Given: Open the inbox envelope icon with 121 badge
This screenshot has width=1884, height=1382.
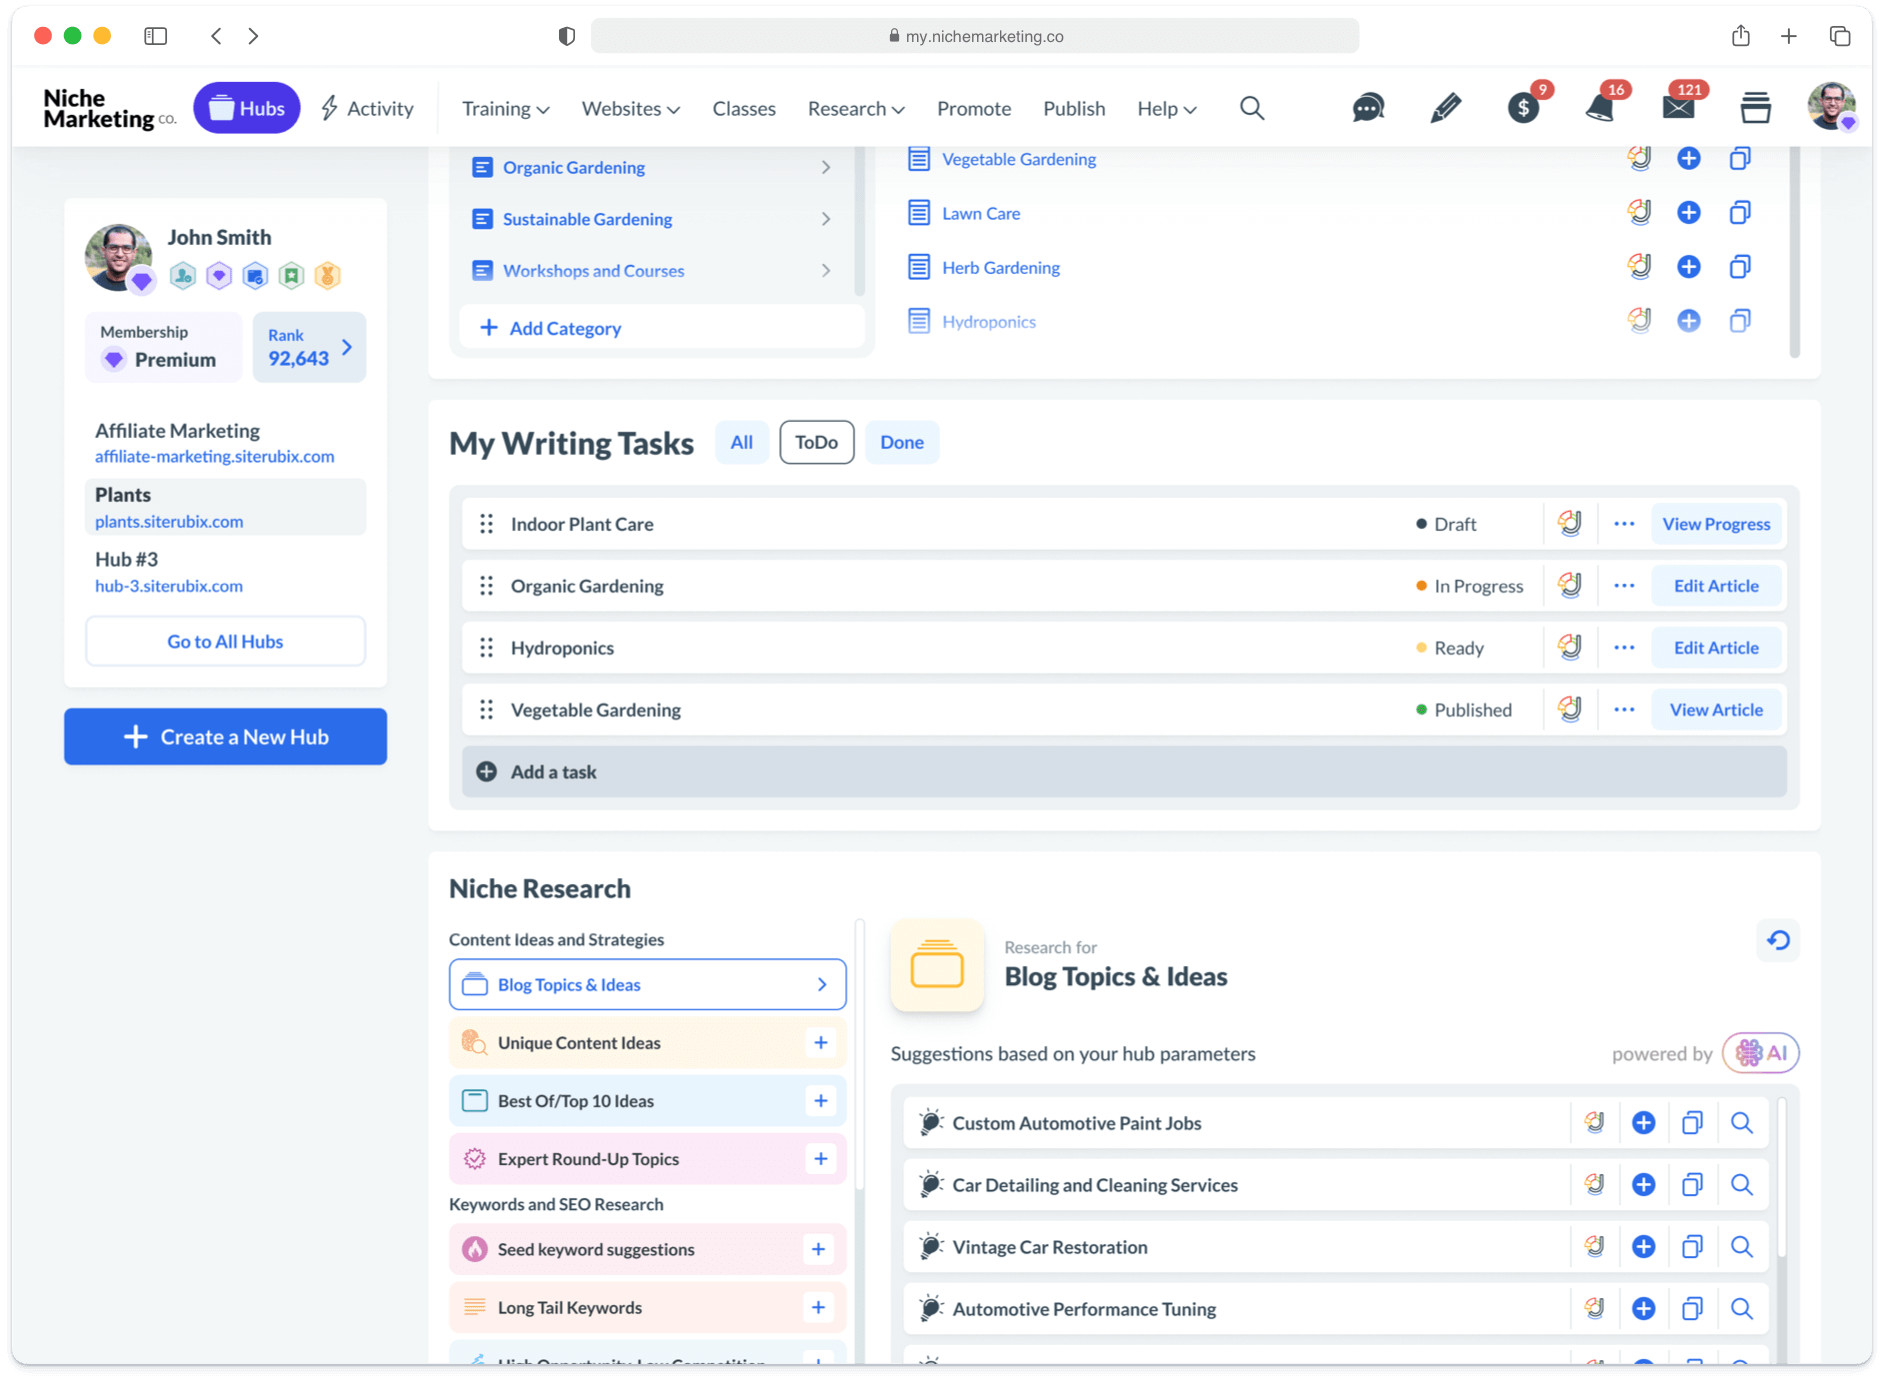Looking at the screenshot, I should (x=1678, y=108).
